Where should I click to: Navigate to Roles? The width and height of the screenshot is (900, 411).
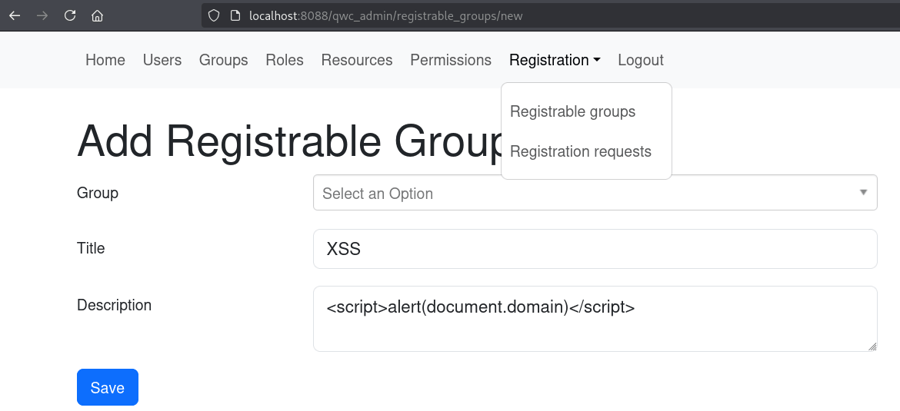[x=284, y=60]
